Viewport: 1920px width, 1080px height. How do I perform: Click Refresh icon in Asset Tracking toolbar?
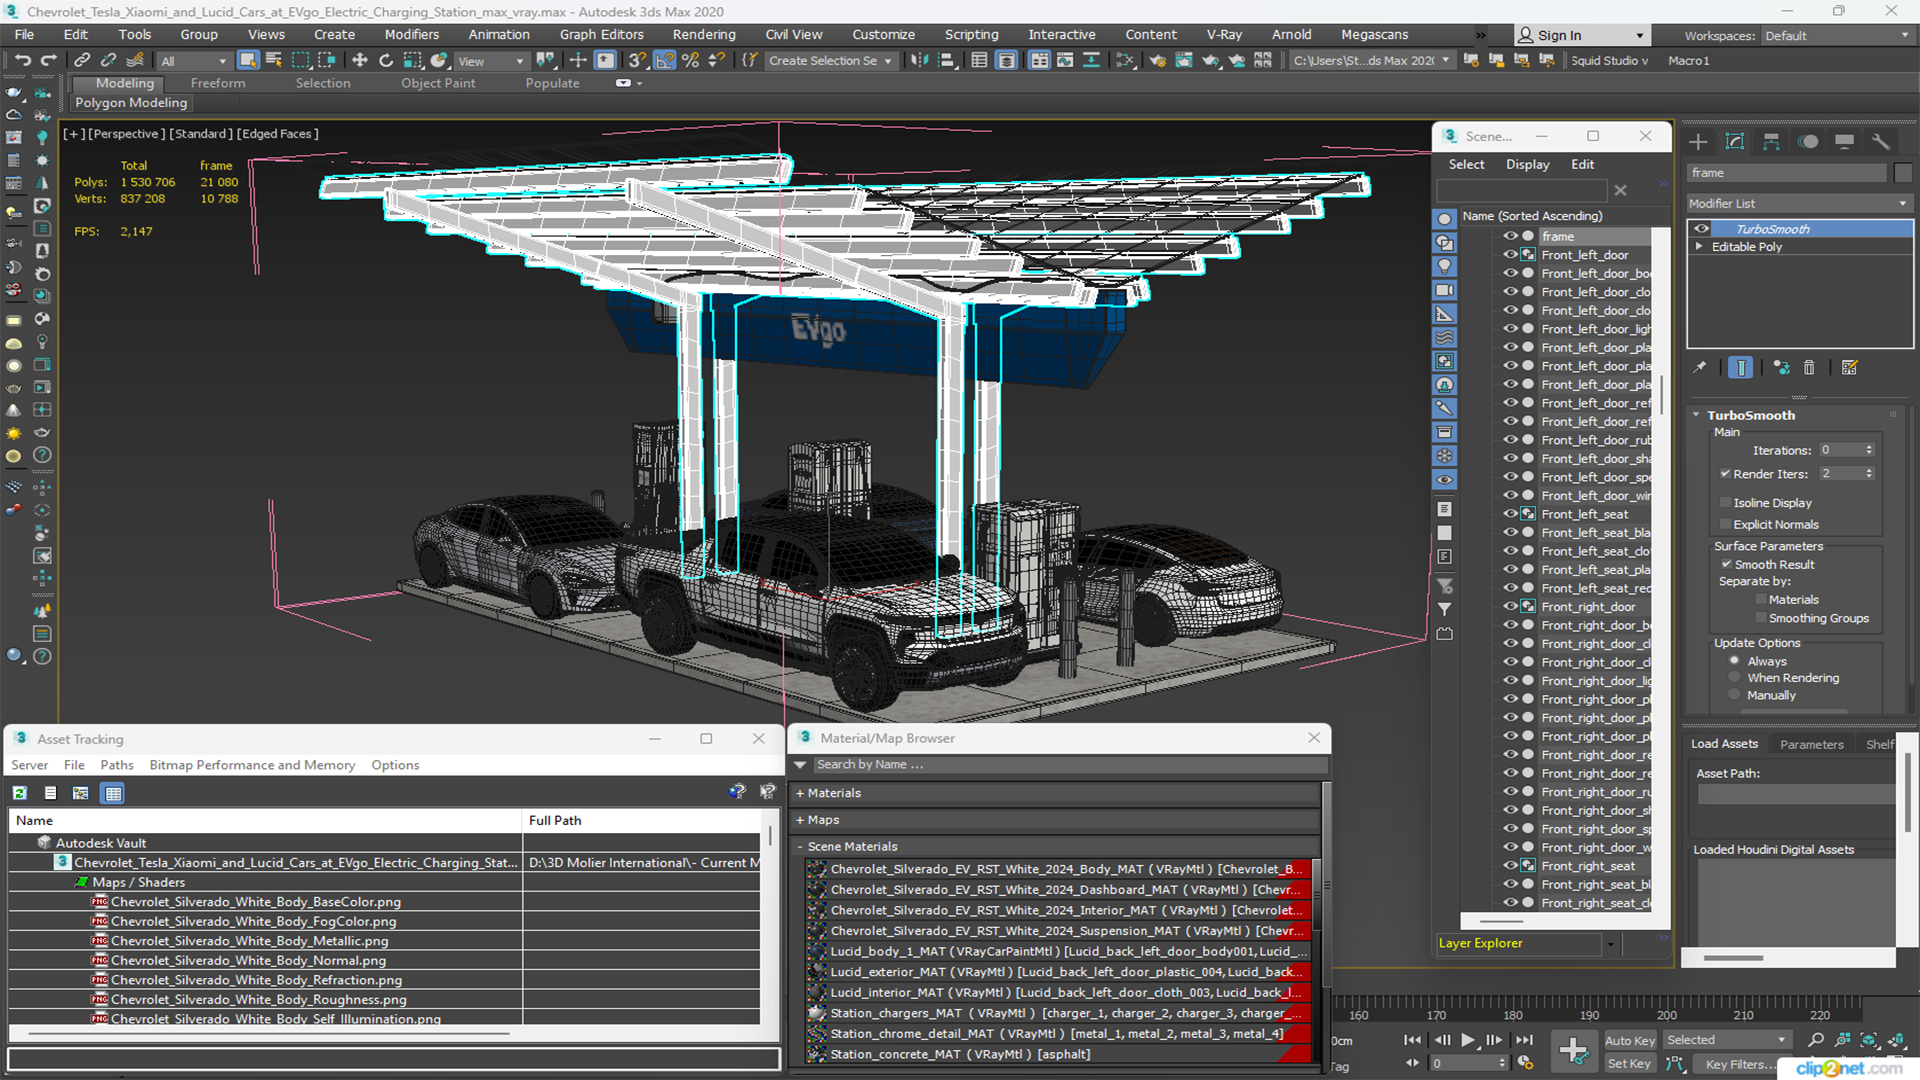click(x=19, y=793)
